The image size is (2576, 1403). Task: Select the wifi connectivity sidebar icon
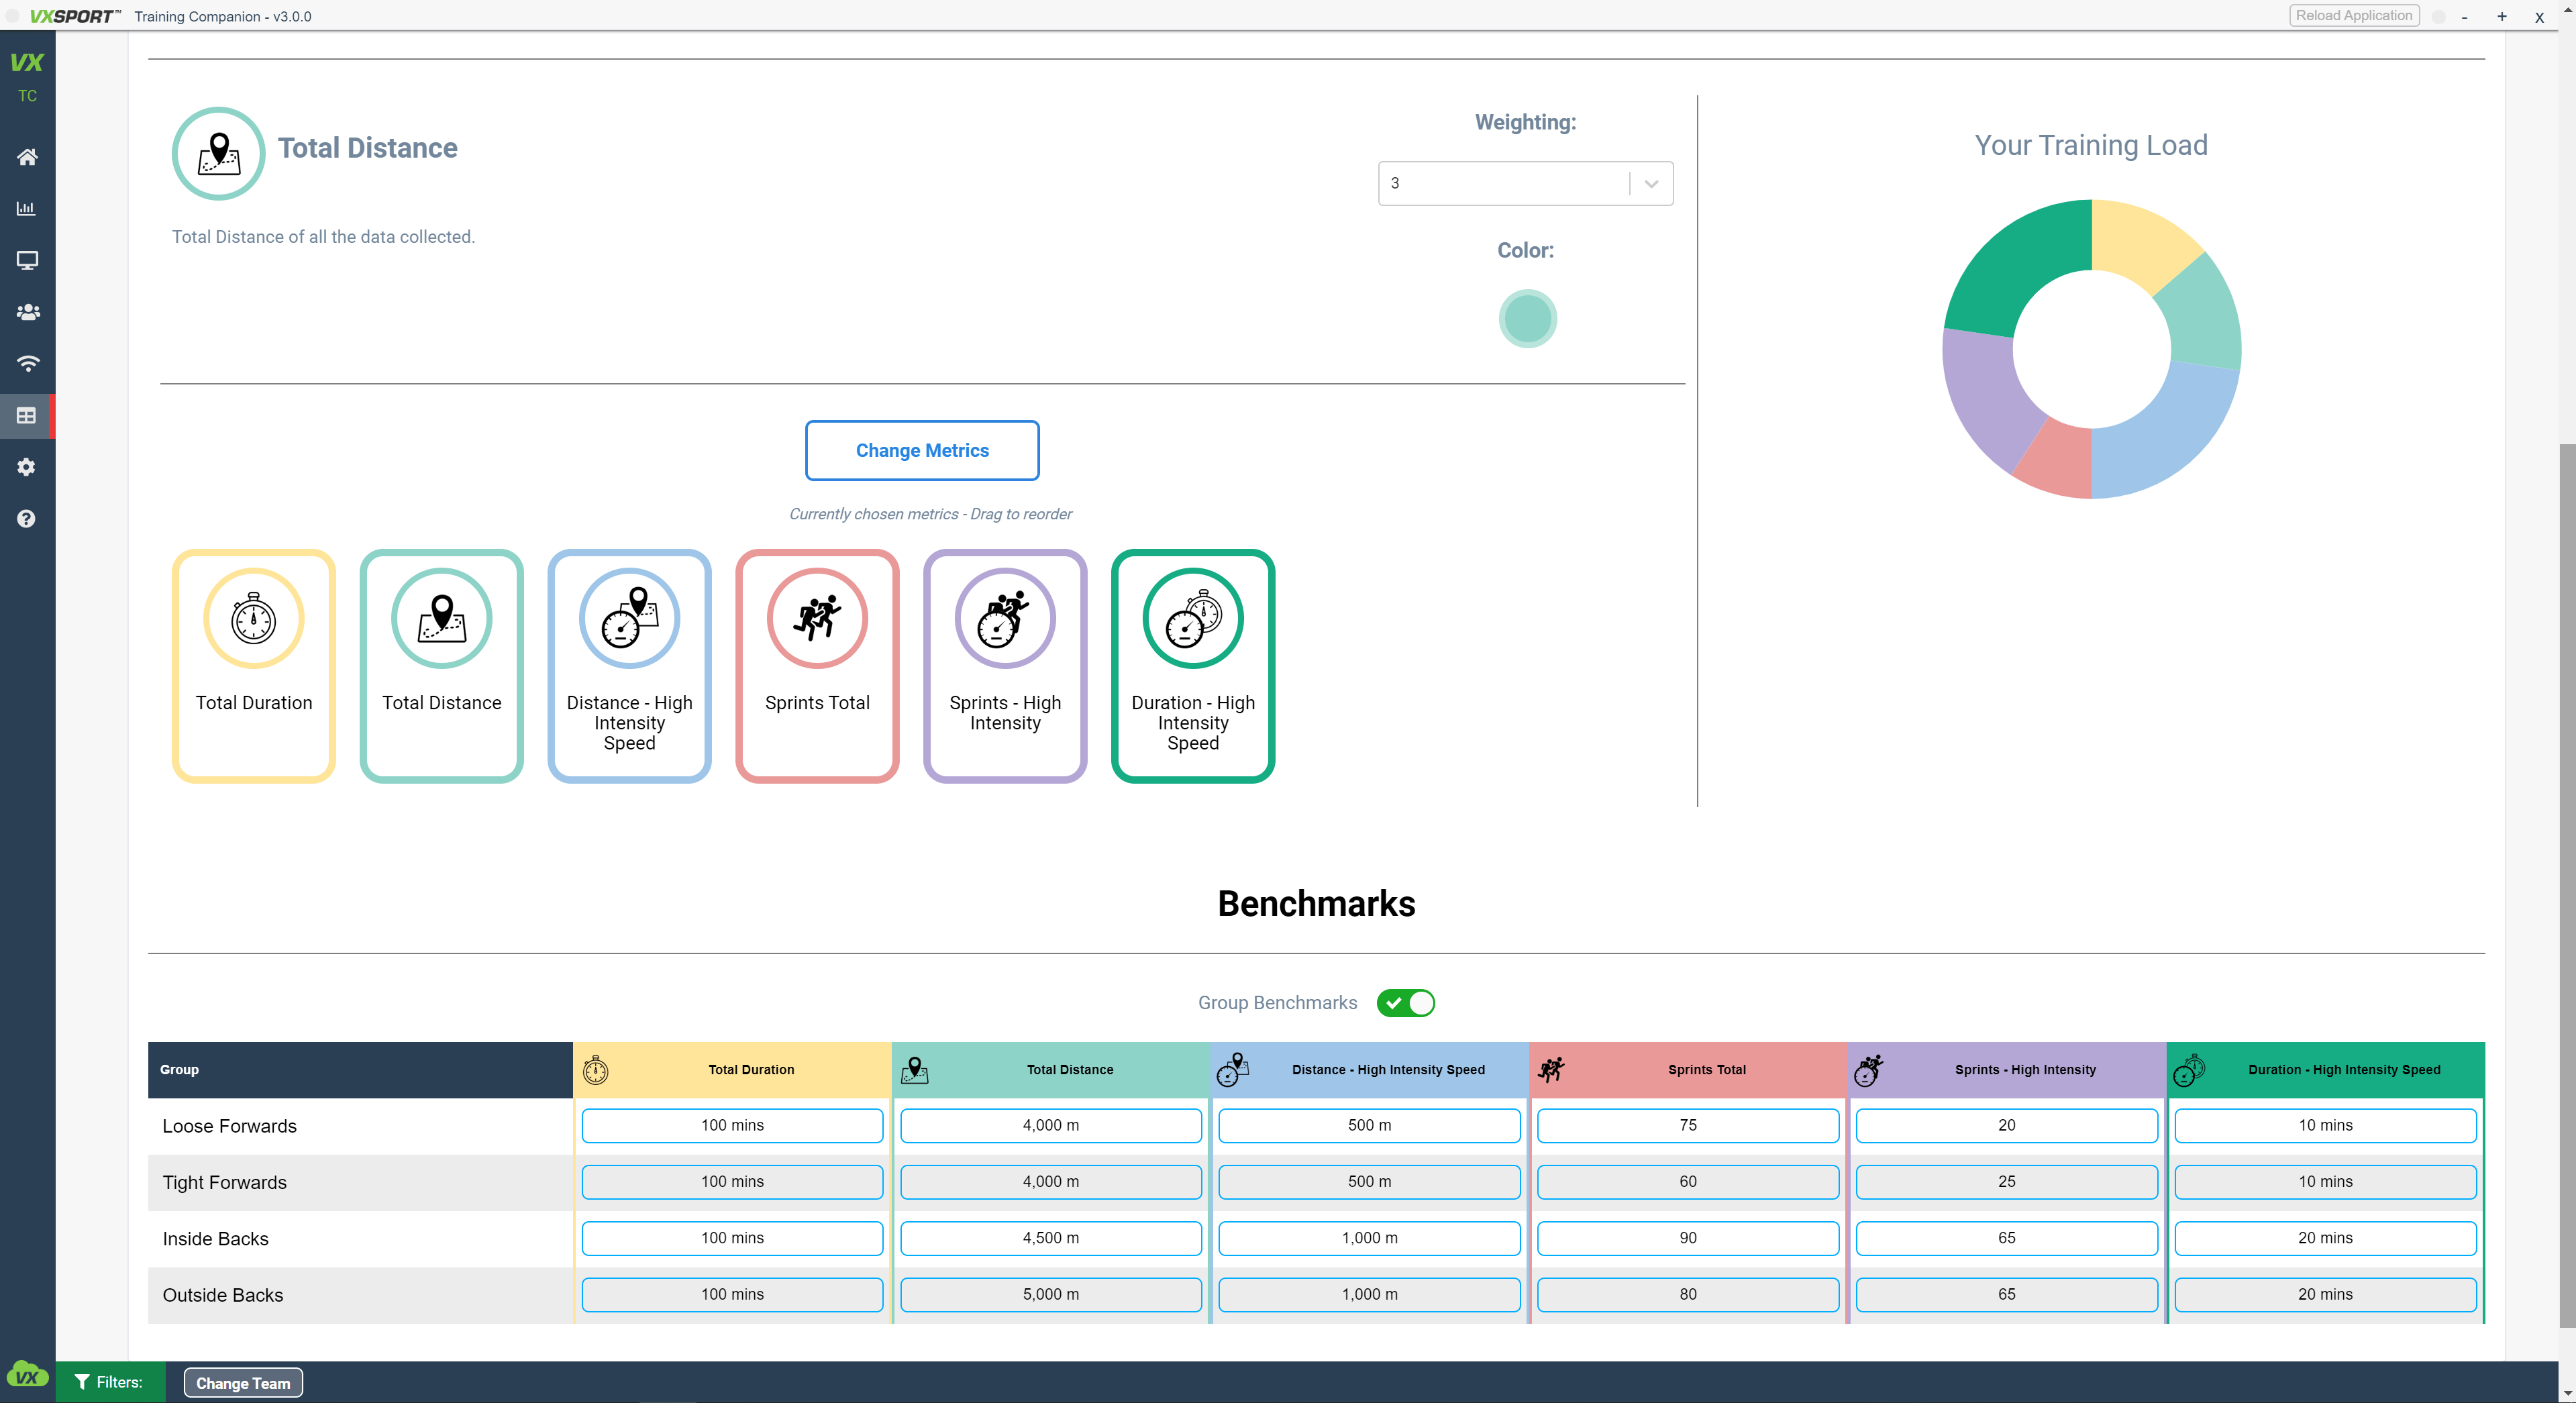pos(27,364)
